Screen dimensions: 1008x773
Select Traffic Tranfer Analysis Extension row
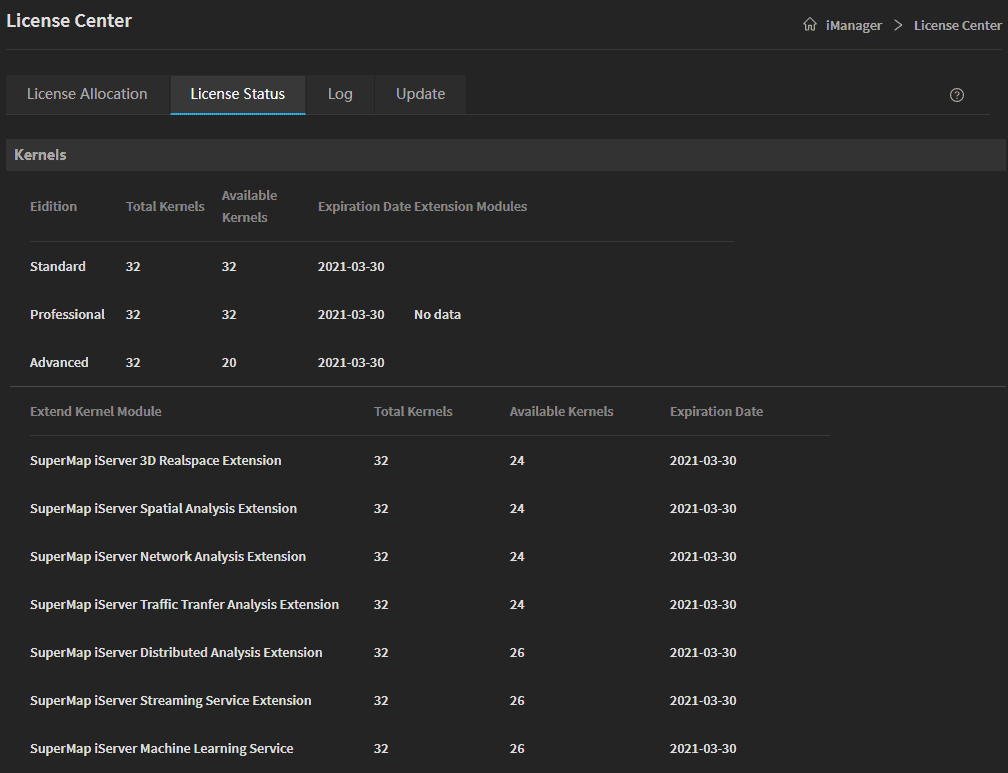point(184,605)
